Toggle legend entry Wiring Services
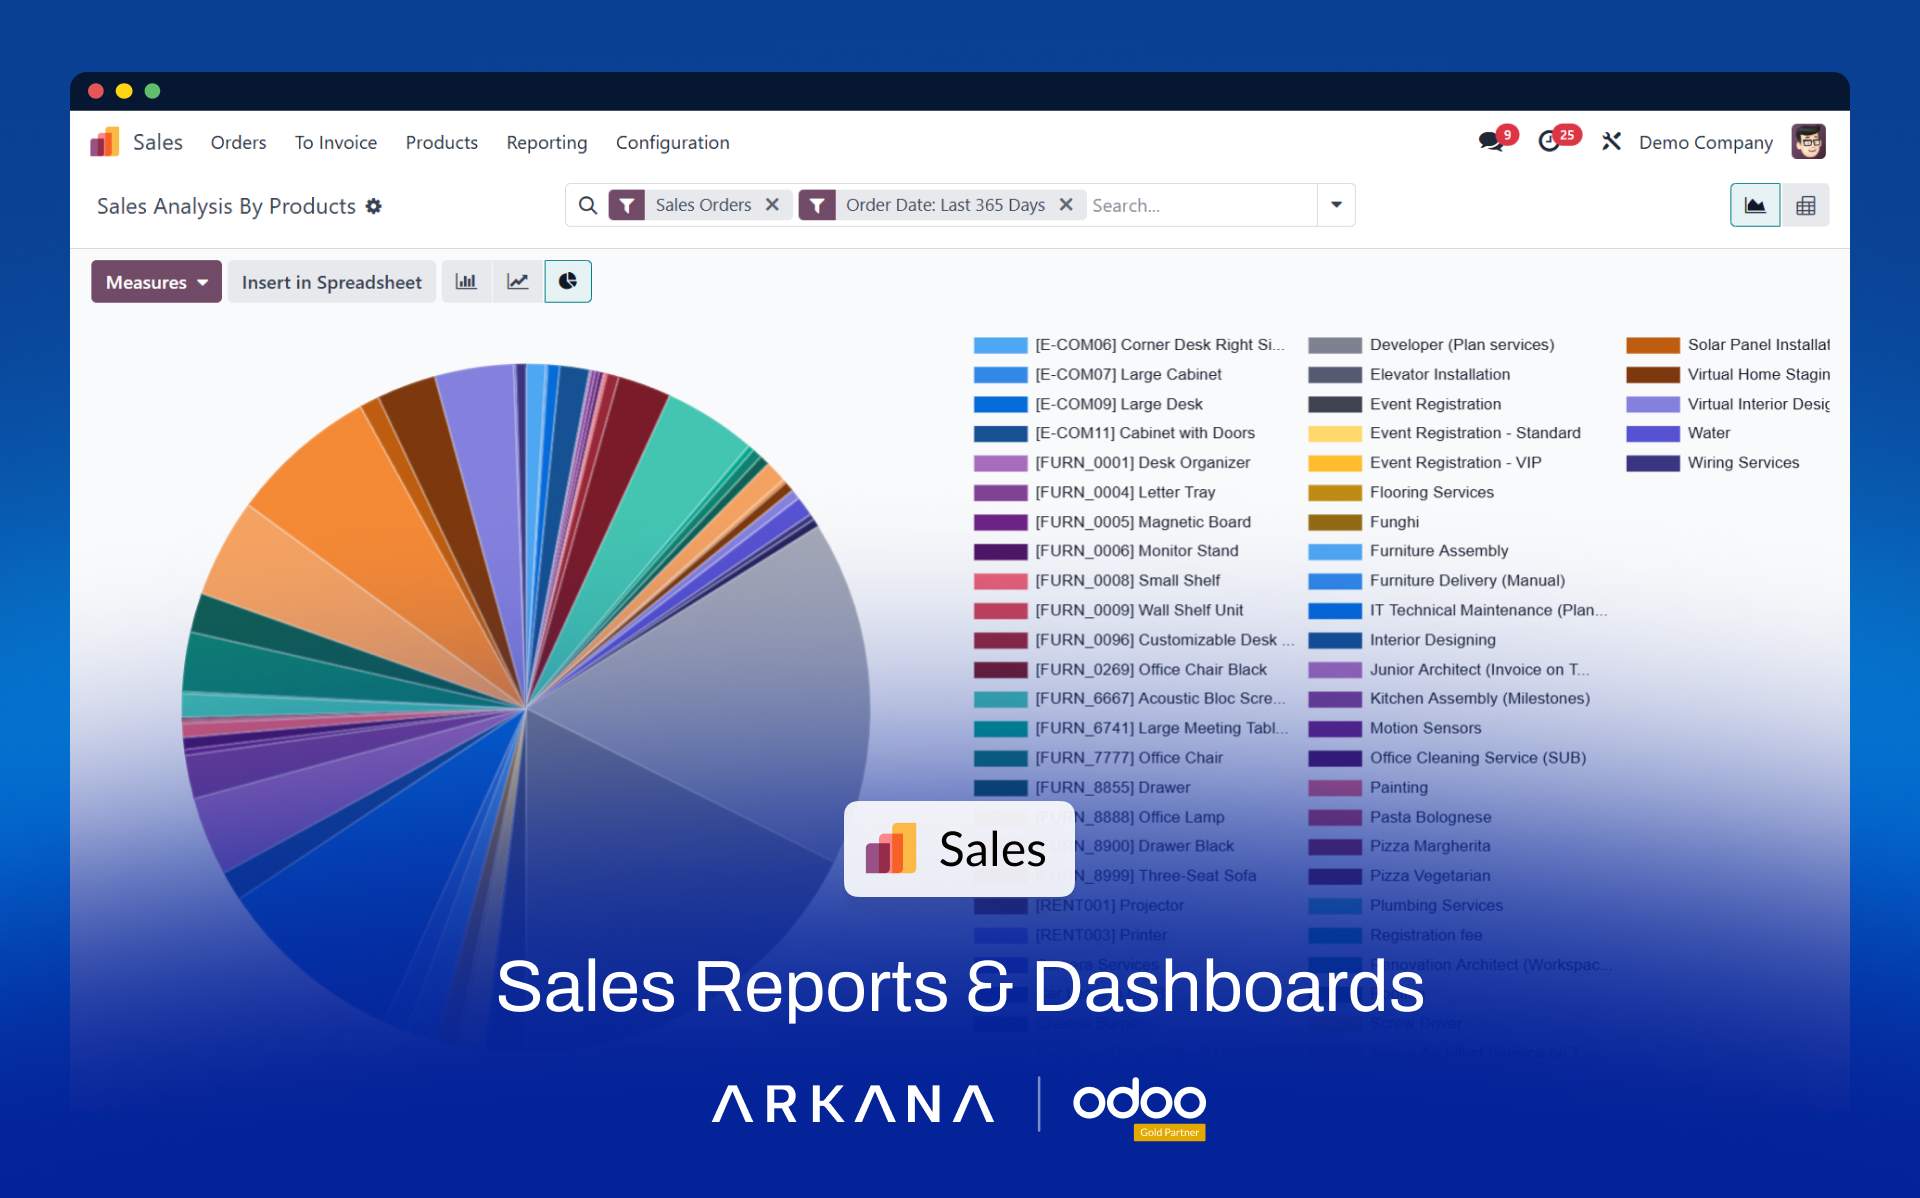Screen dimensions: 1920x1198 [1713, 463]
